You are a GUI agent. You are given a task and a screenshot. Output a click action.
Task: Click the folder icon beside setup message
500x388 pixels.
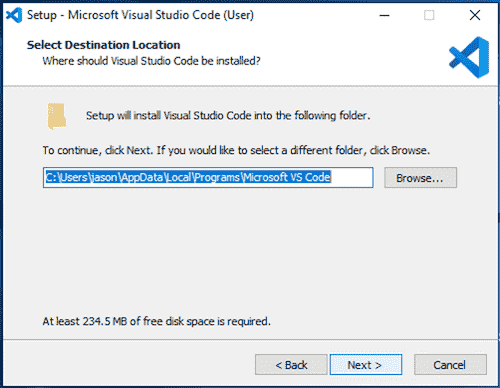[57, 116]
